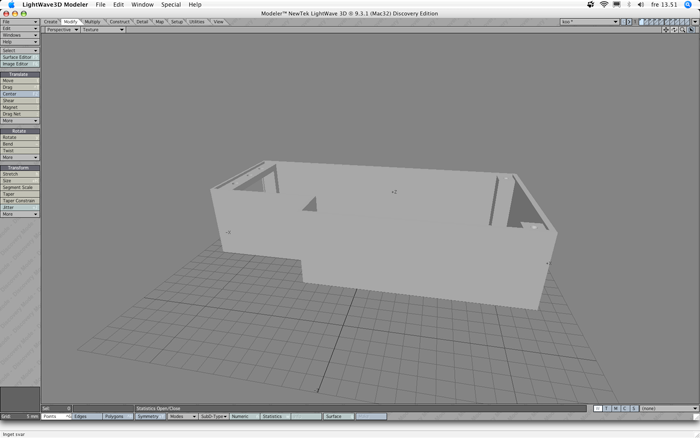This screenshot has height=438, width=700.
Task: Toggle Symmetry mode
Action: [x=150, y=417]
